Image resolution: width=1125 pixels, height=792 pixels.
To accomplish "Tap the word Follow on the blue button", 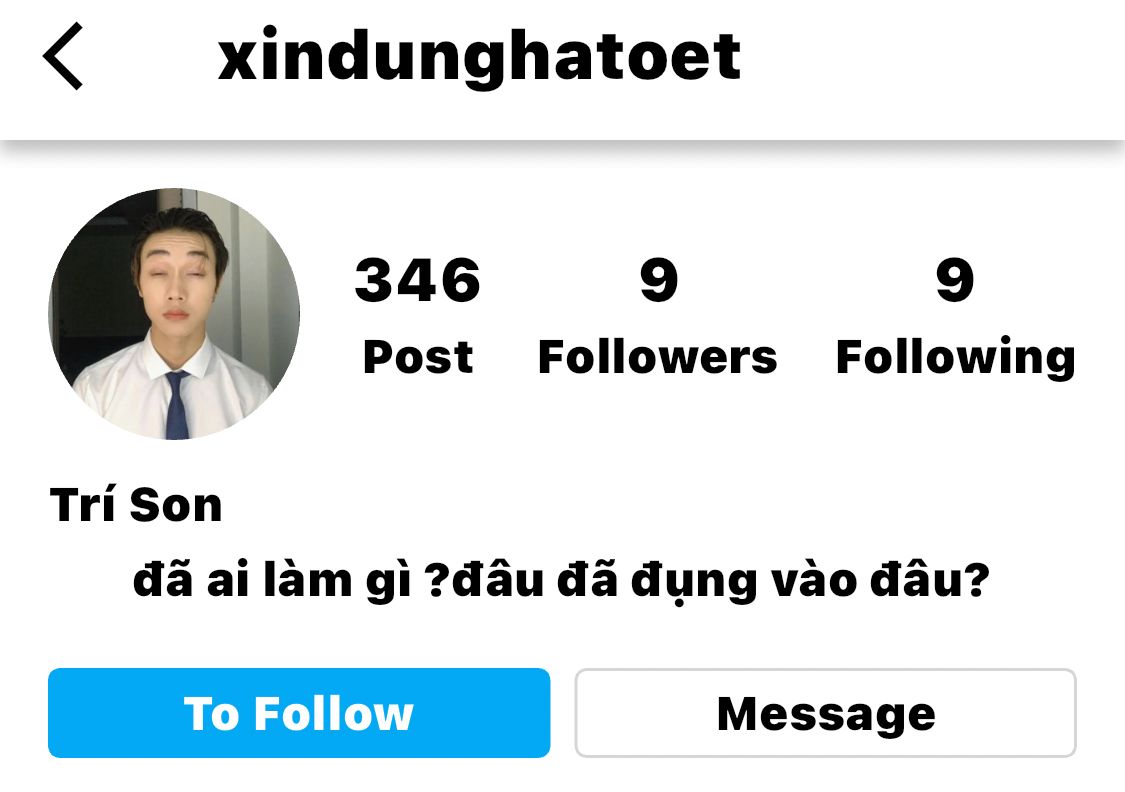I will point(334,713).
